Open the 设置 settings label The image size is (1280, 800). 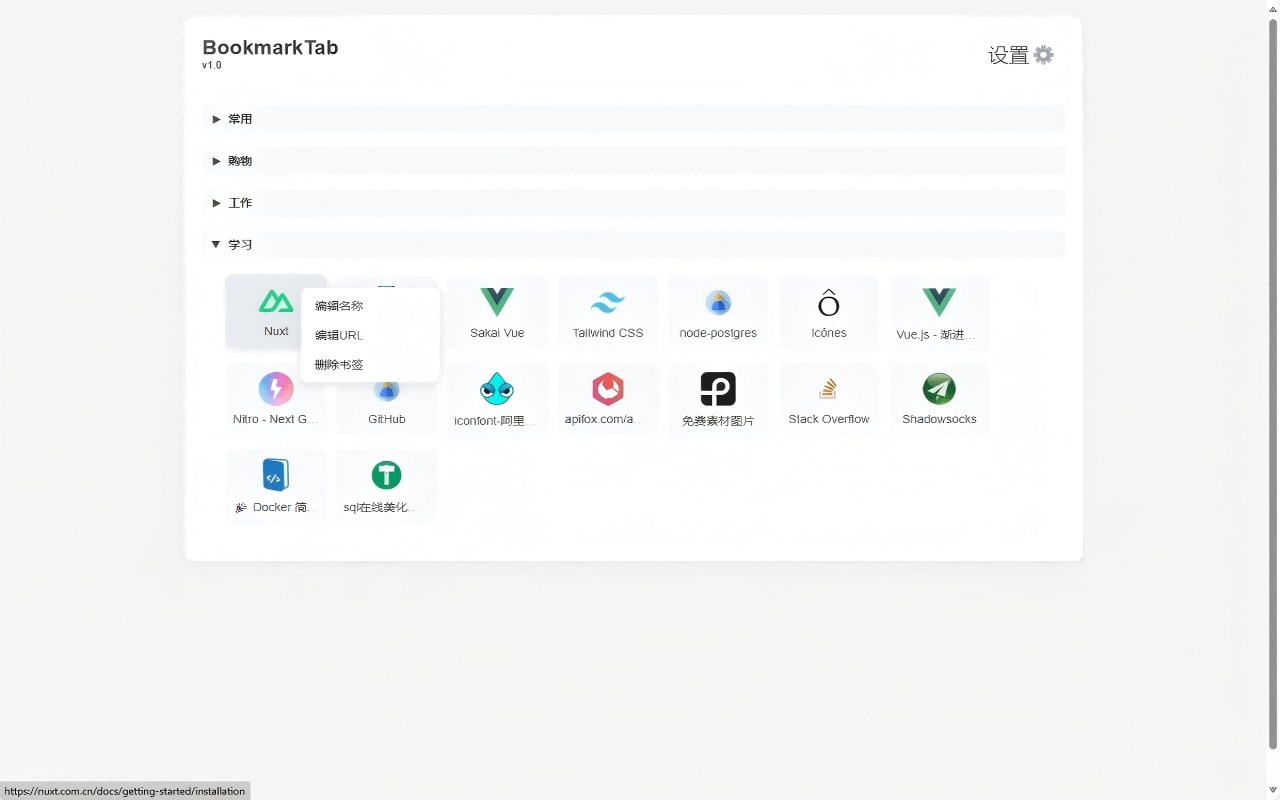[x=1009, y=55]
